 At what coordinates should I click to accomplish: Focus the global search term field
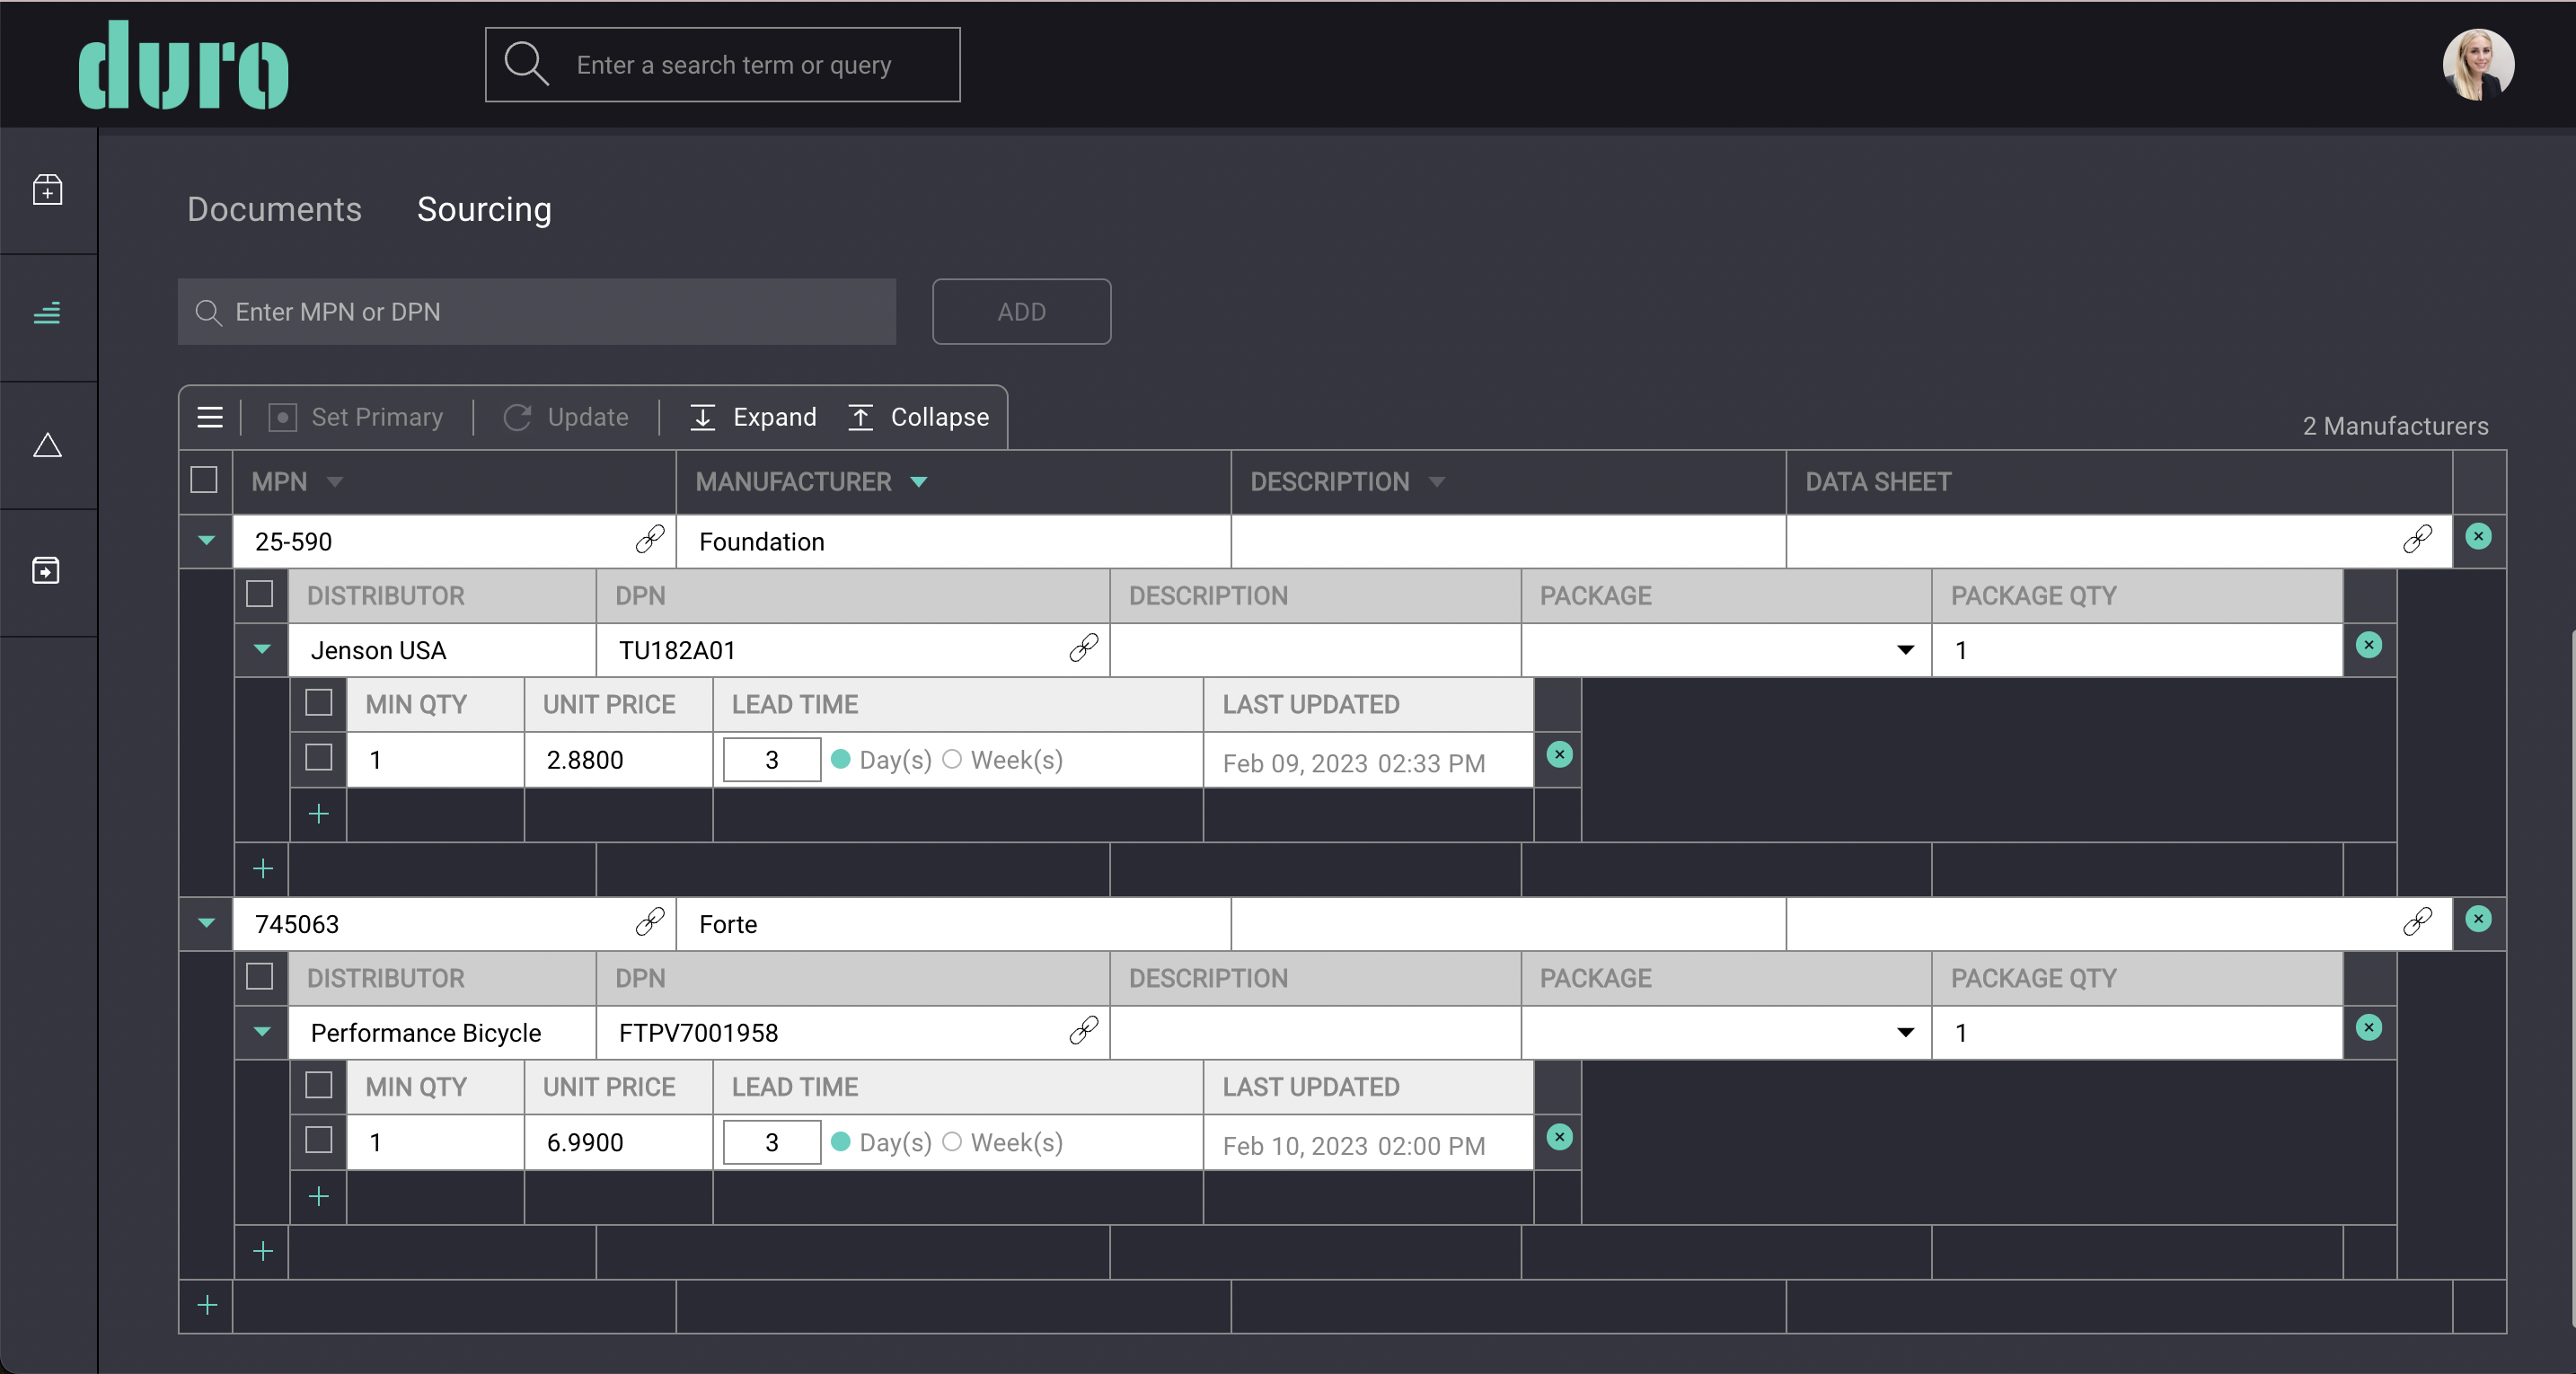[723, 65]
